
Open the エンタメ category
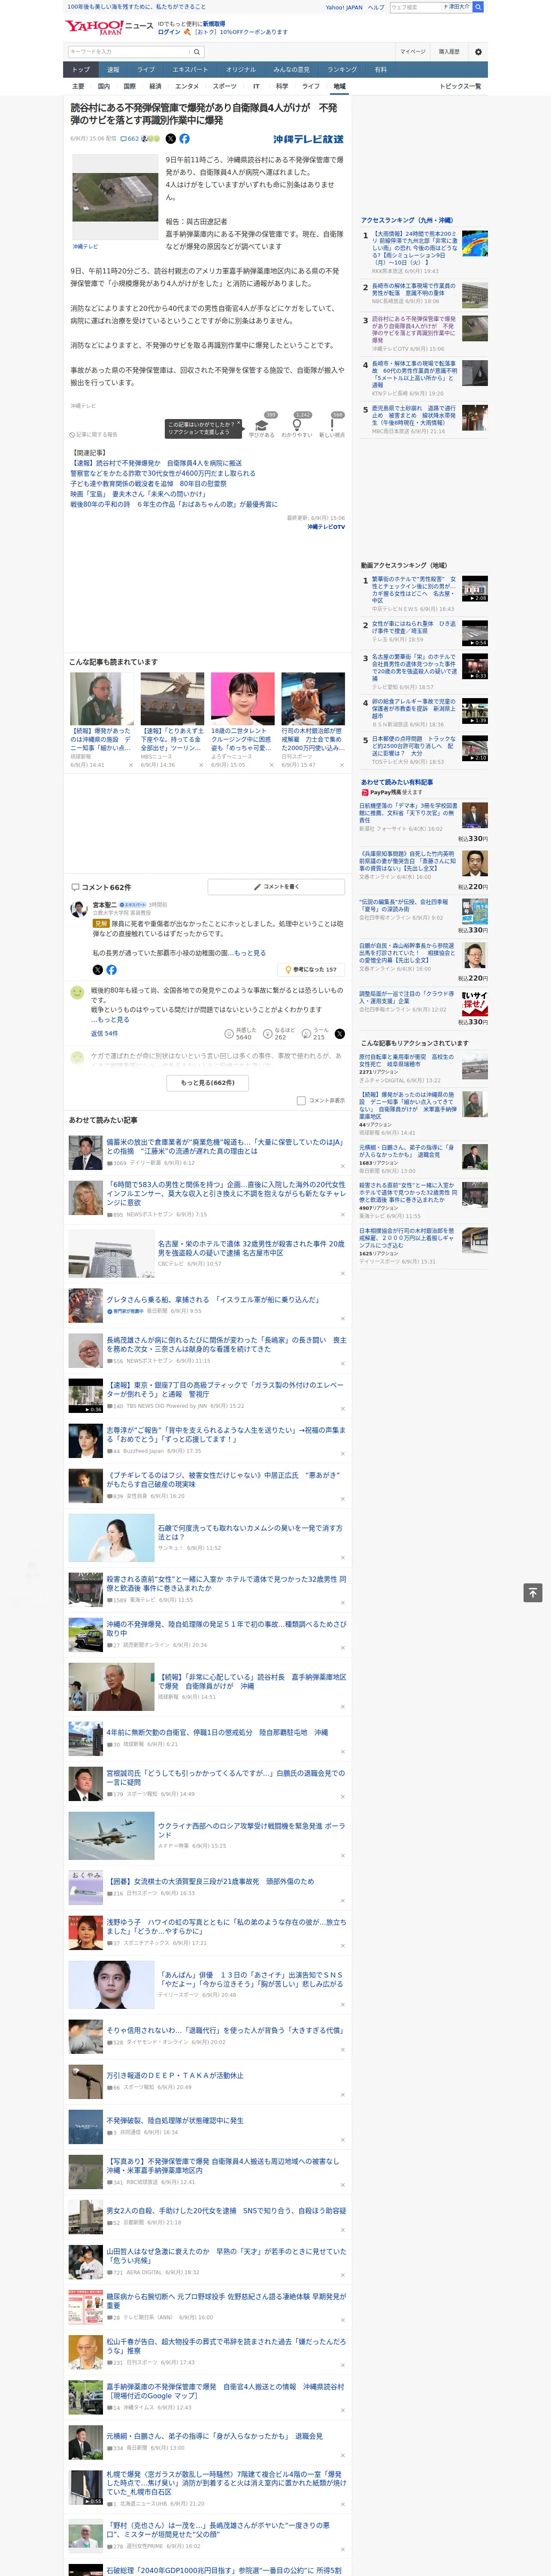coord(187,87)
